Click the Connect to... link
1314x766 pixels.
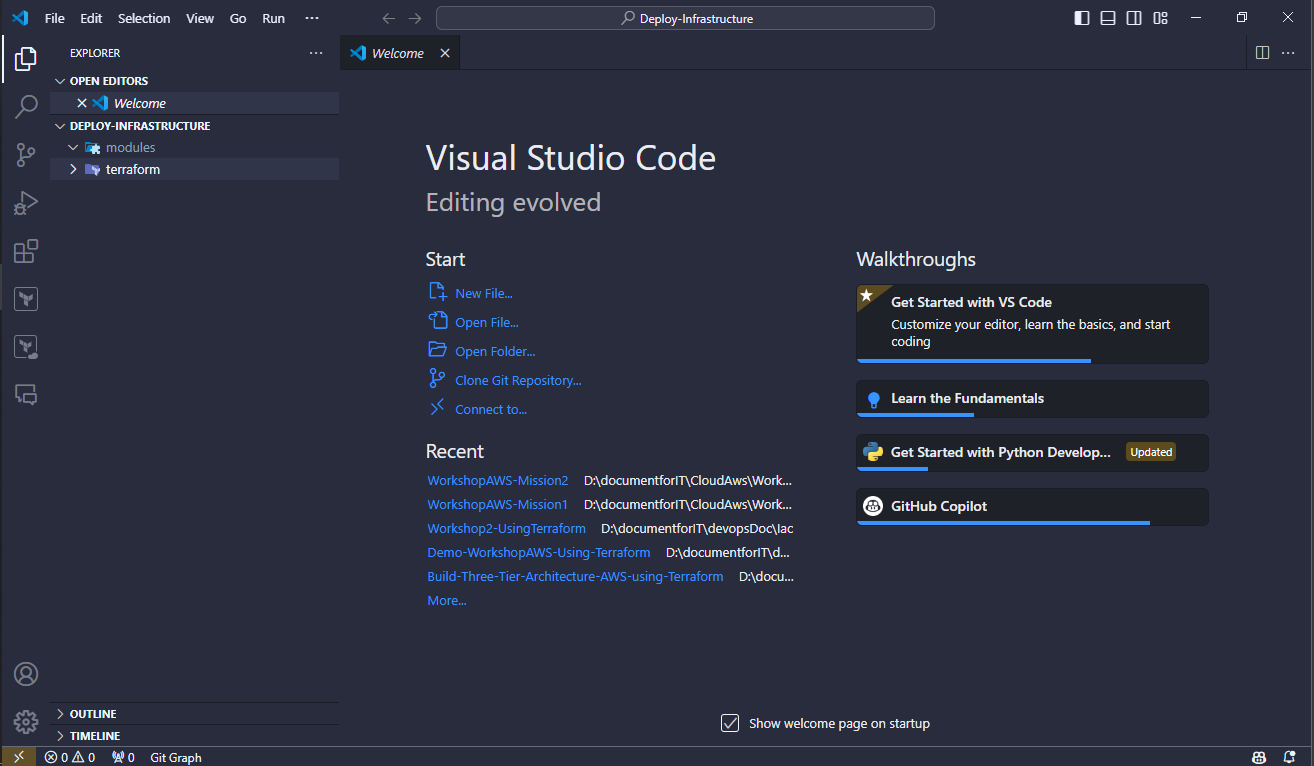tap(490, 409)
